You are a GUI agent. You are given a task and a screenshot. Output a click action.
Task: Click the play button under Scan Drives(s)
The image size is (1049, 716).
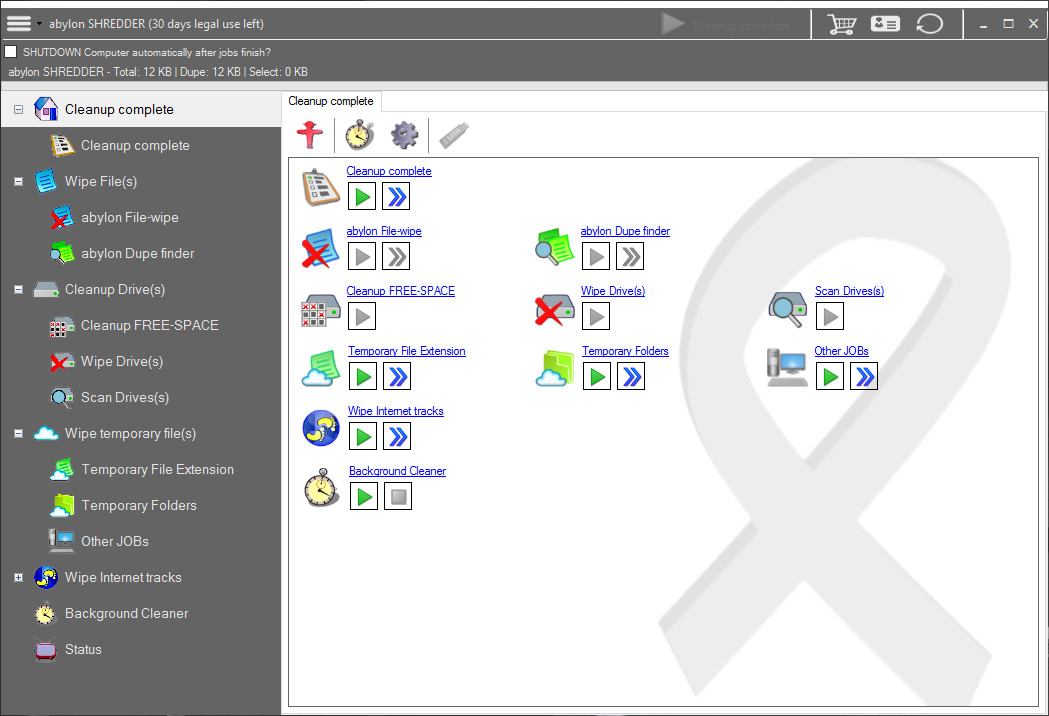coord(830,317)
